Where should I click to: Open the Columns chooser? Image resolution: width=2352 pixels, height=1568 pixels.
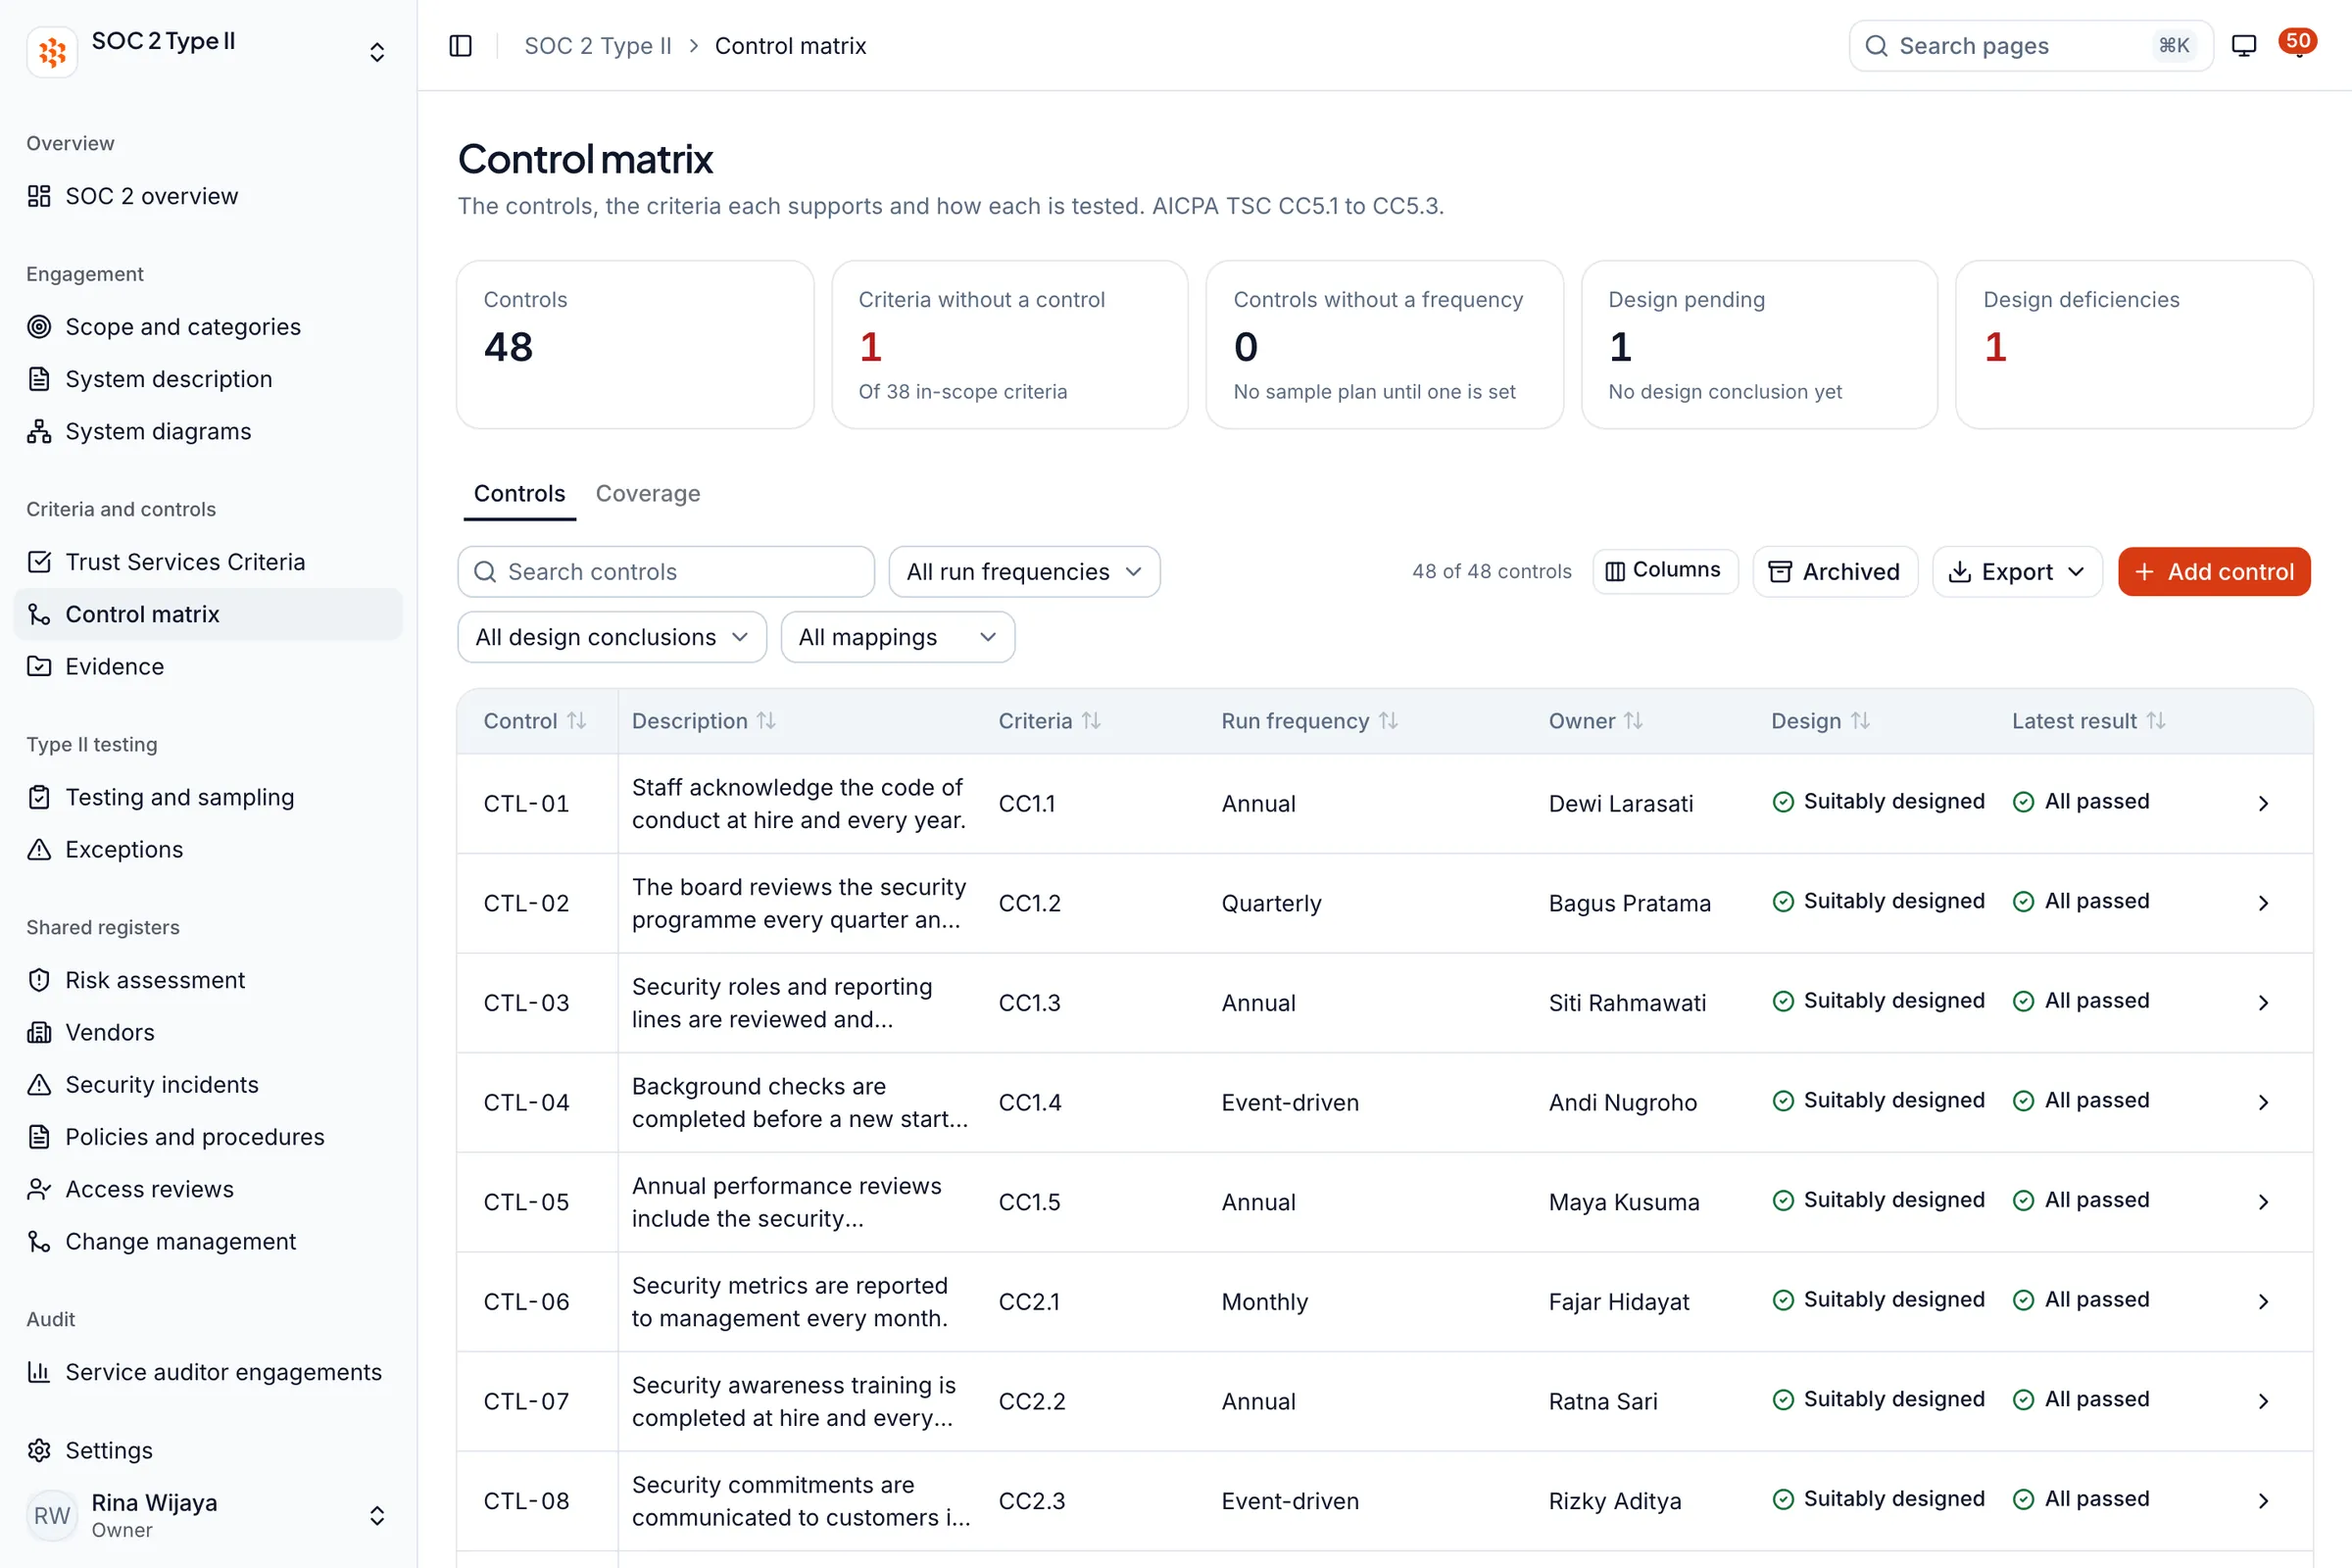[1665, 570]
